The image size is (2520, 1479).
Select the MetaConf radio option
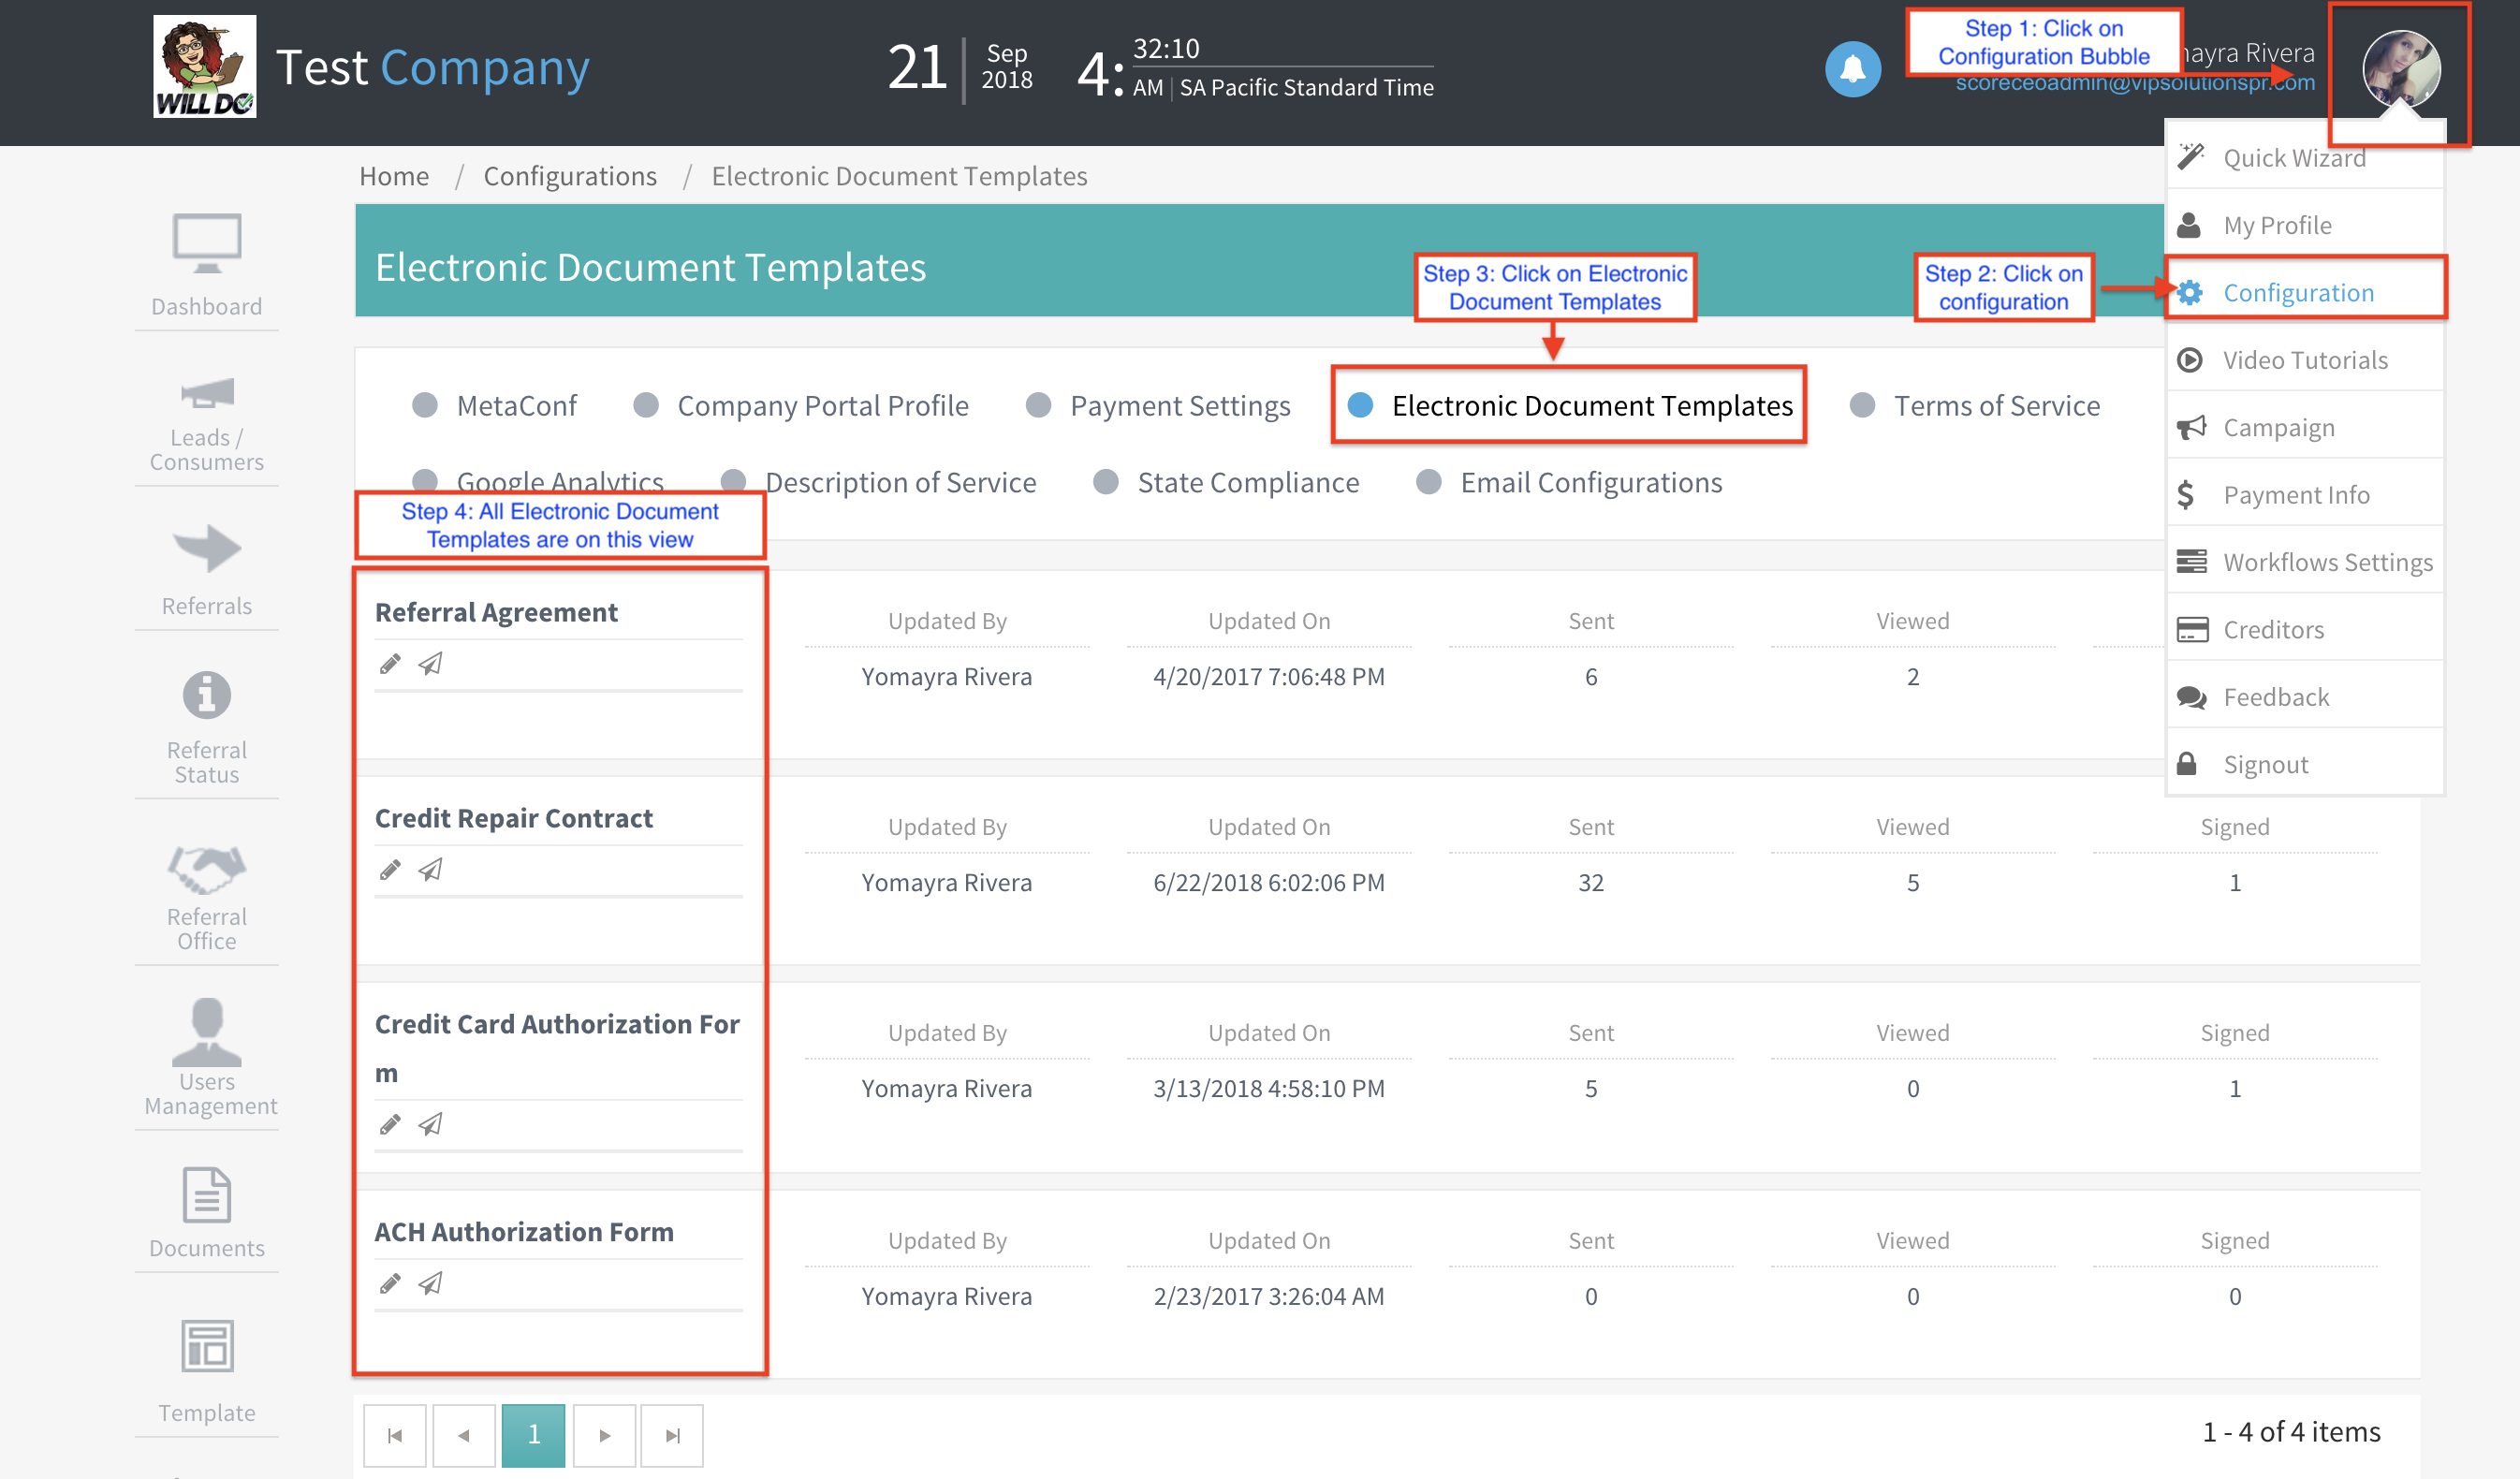(x=425, y=405)
